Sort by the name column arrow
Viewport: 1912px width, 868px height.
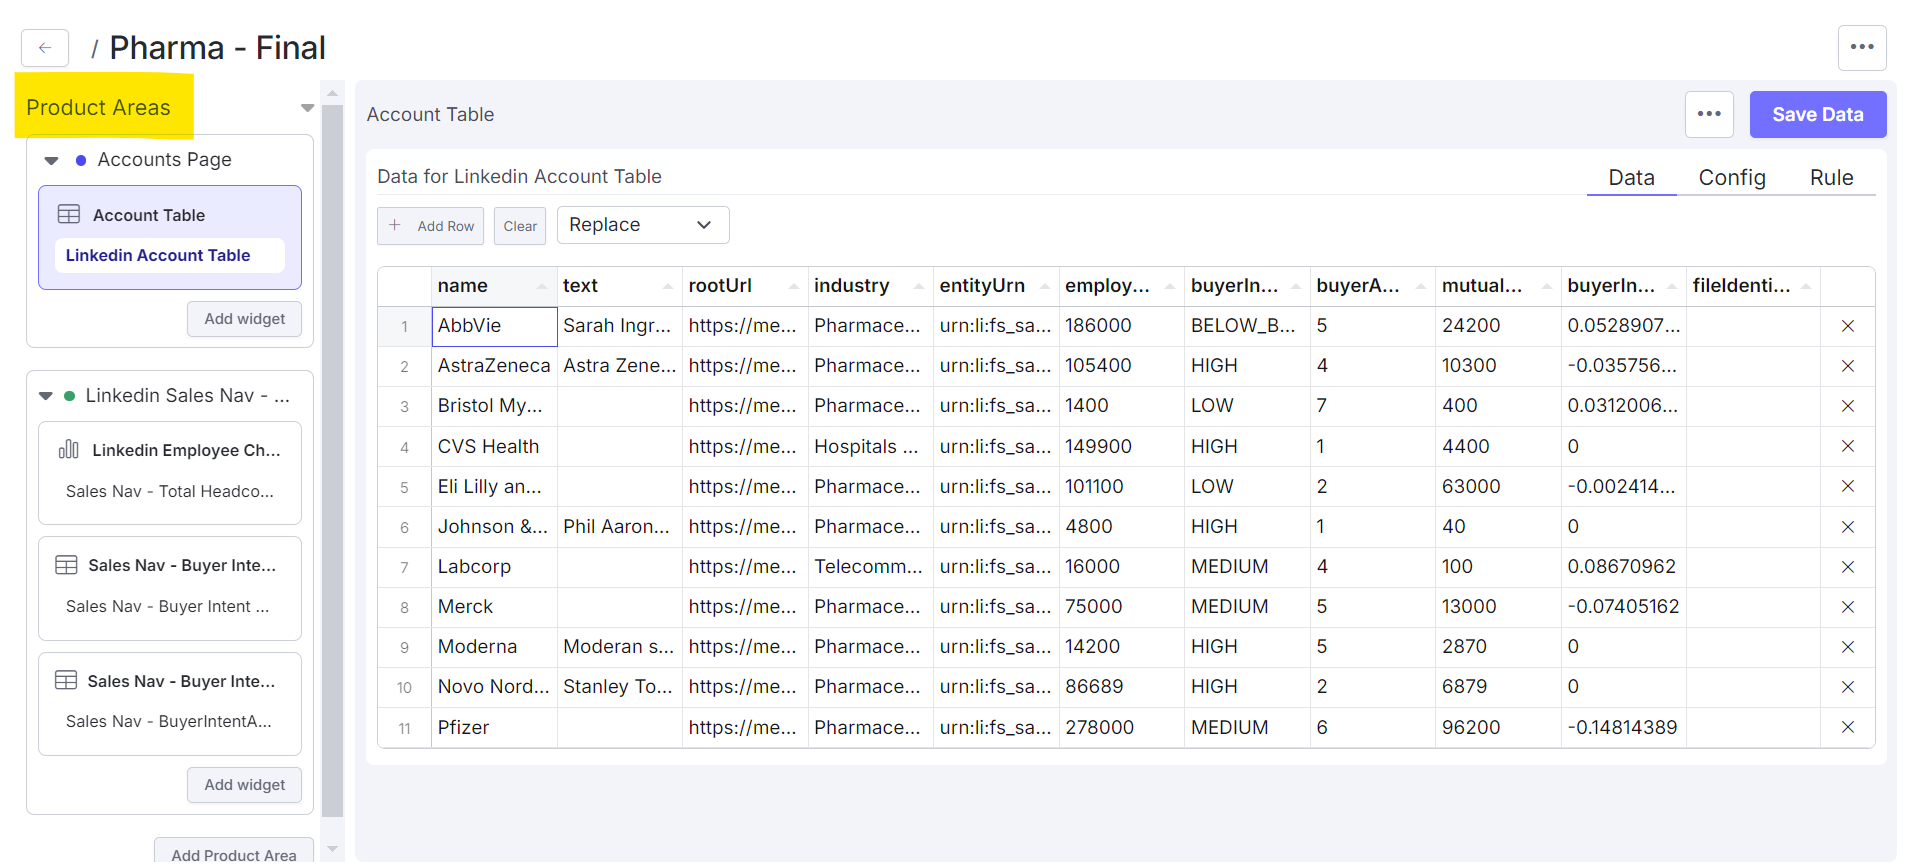(x=542, y=286)
